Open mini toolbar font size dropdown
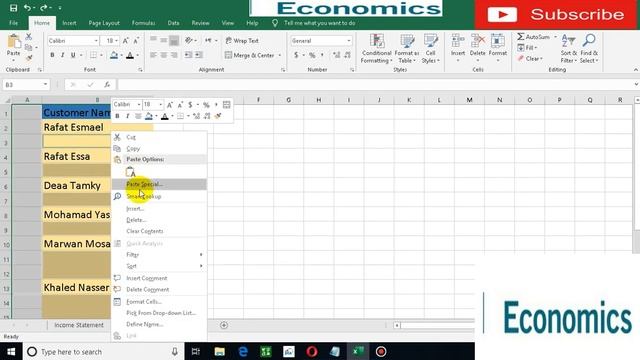The width and height of the screenshot is (640, 360). [x=160, y=105]
